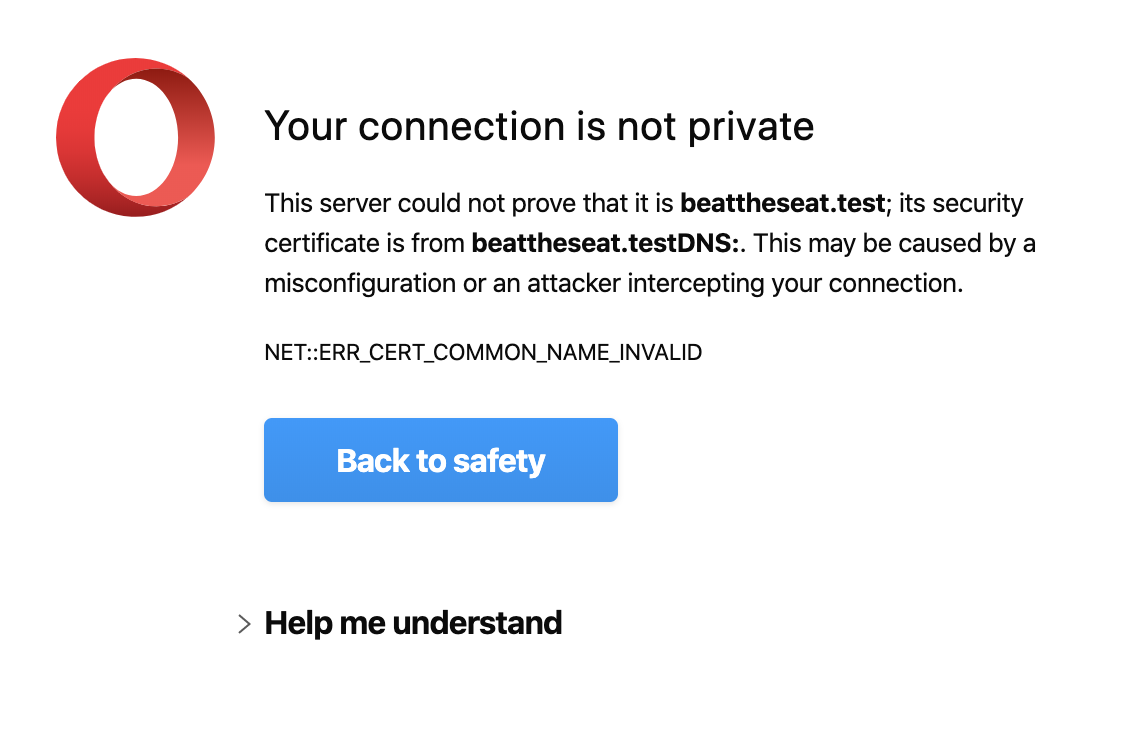Click the word 'understand' in the expander label
This screenshot has height=738, width=1136.
click(477, 623)
